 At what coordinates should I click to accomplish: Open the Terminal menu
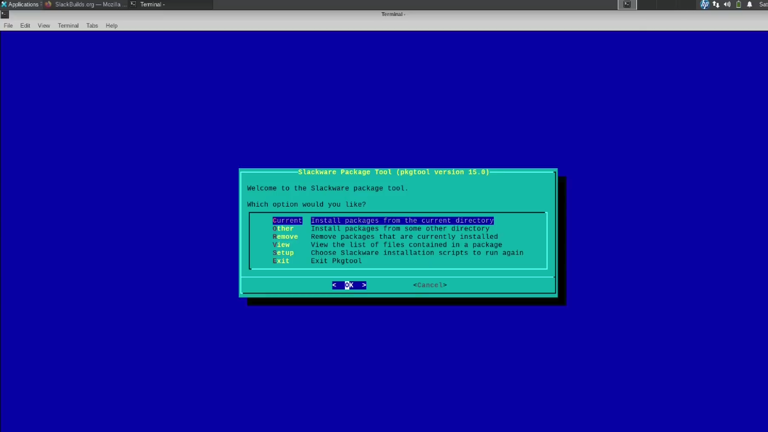(x=68, y=25)
